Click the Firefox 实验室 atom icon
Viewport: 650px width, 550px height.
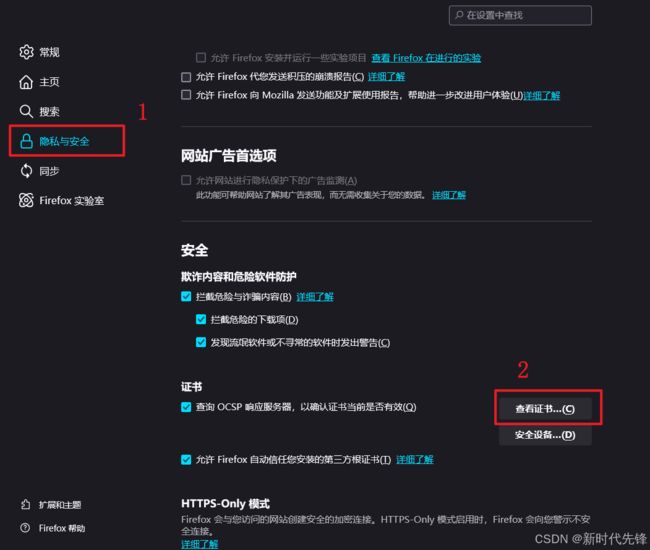(x=26, y=200)
